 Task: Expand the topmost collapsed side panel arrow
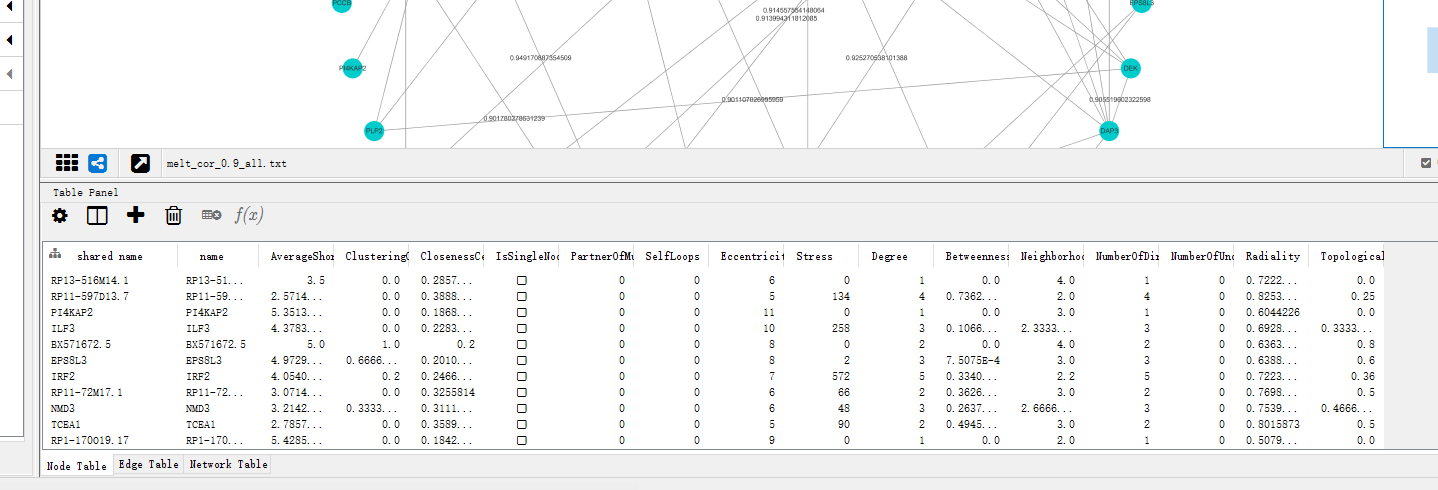point(10,7)
